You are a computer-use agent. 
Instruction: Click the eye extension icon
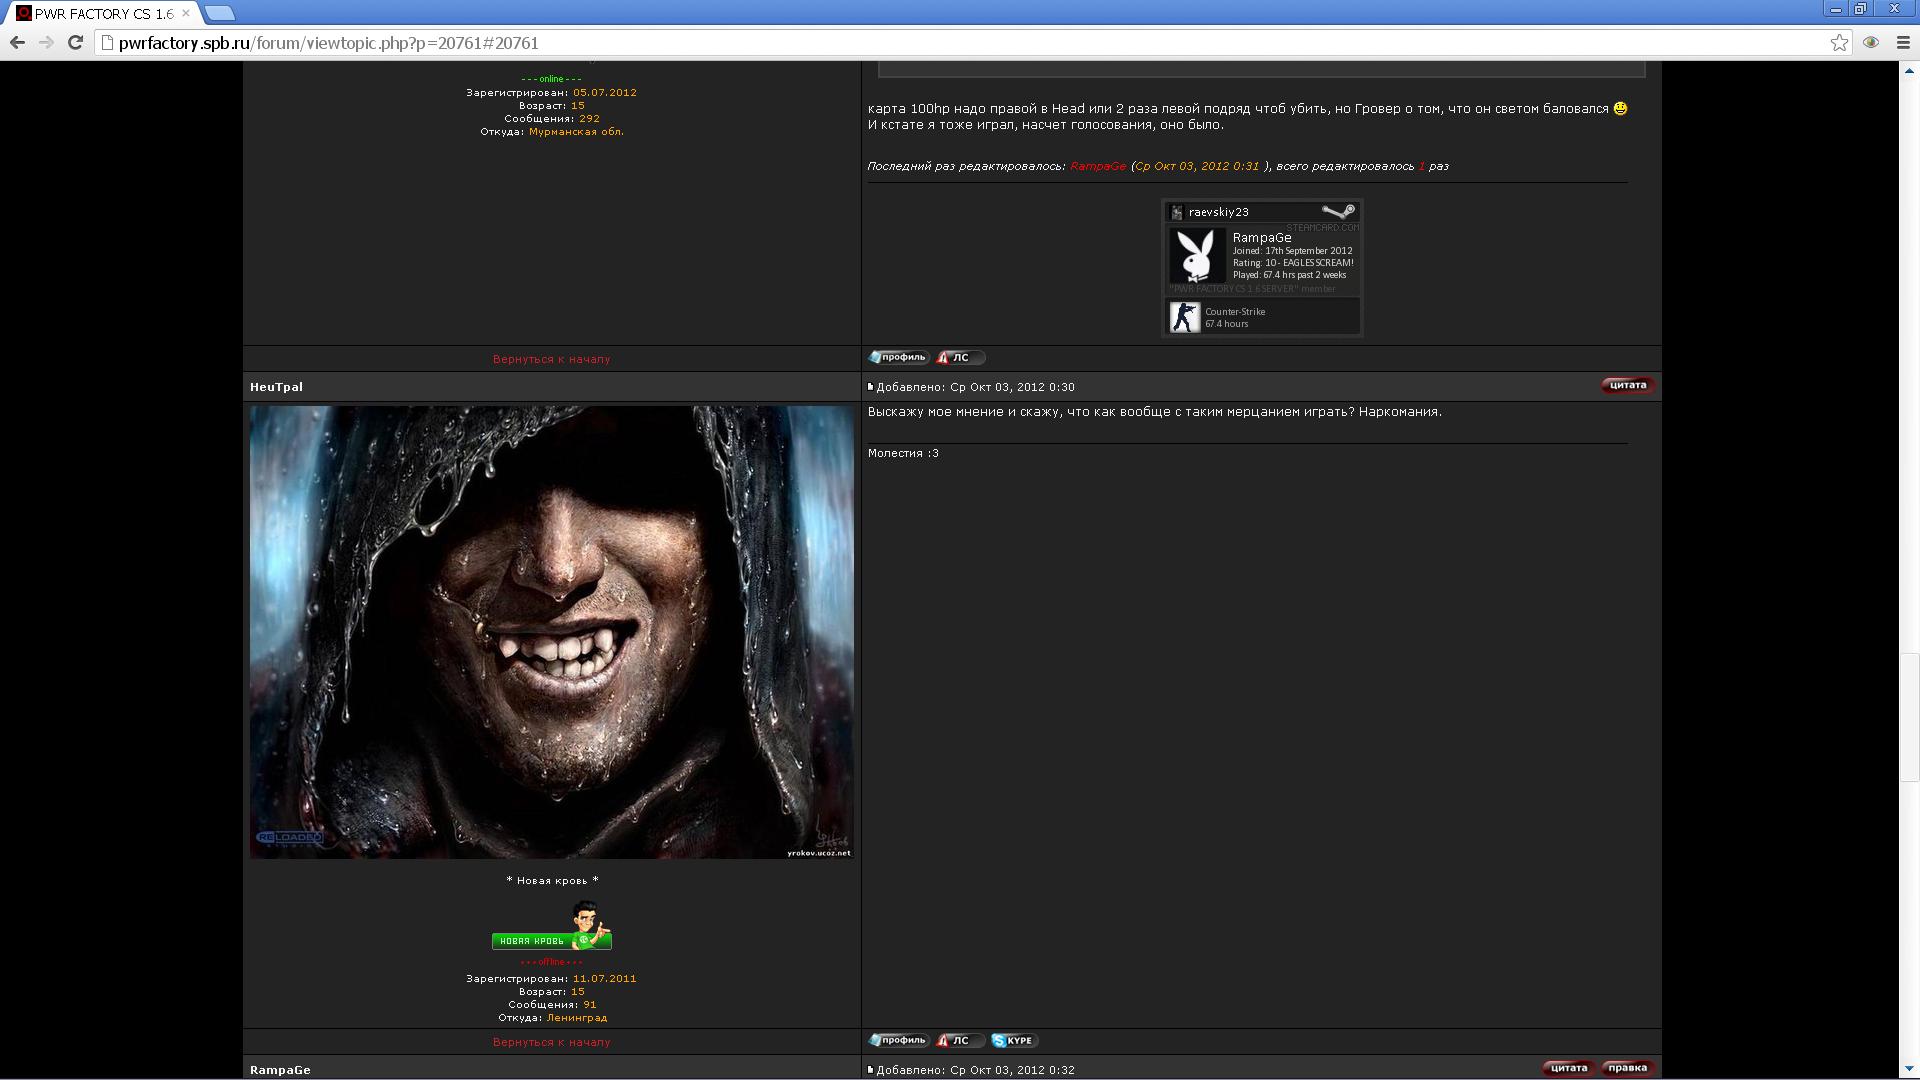pos(1871,42)
